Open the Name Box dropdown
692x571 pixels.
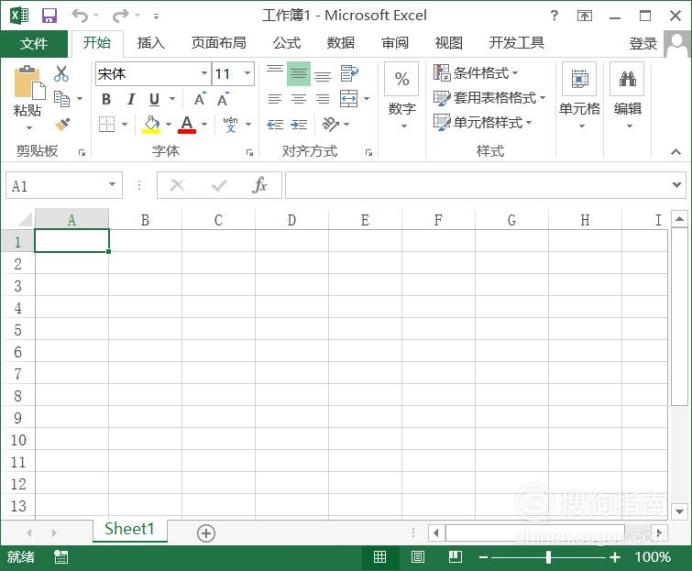tap(113, 184)
